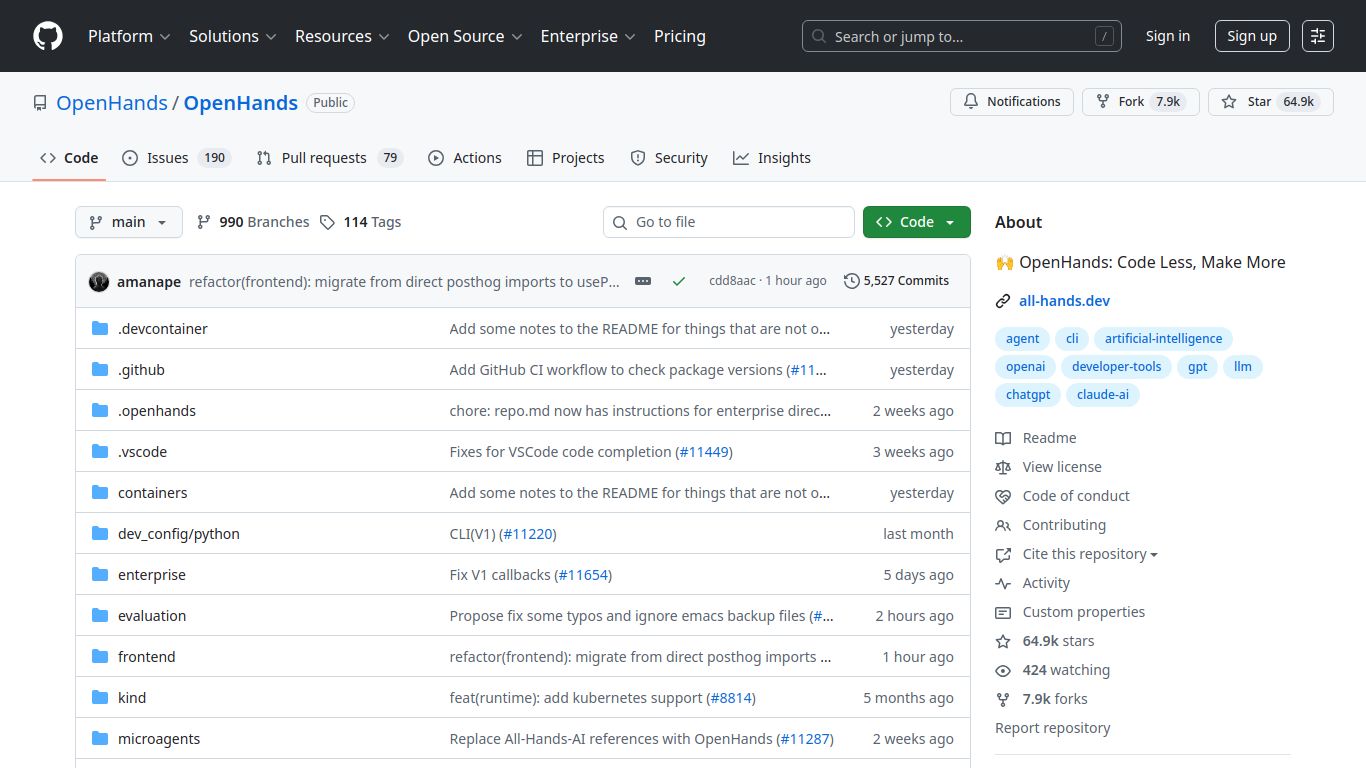Screen dimensions: 1366x768
Task: Star the repository with the star icon
Action: coord(1228,101)
